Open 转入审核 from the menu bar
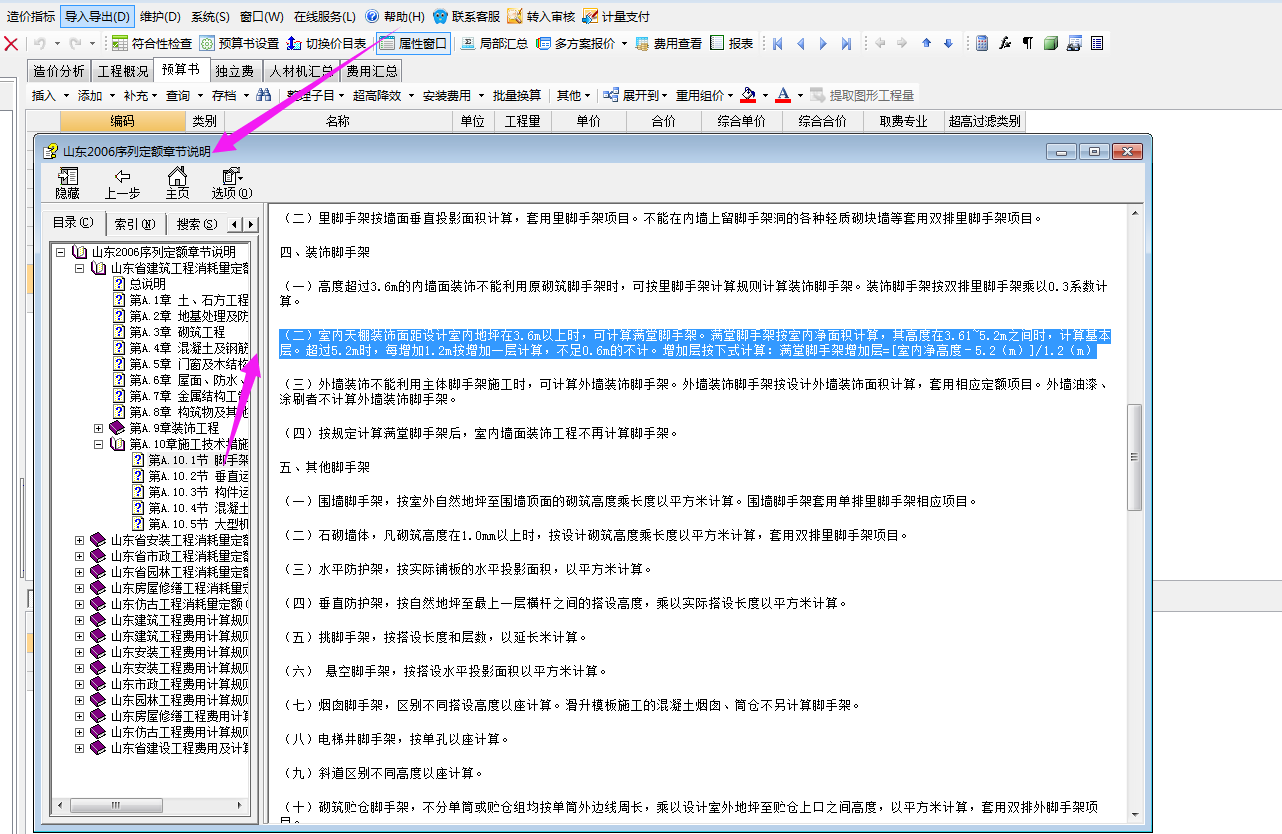Viewport: 1282px width, 834px height. [540, 16]
